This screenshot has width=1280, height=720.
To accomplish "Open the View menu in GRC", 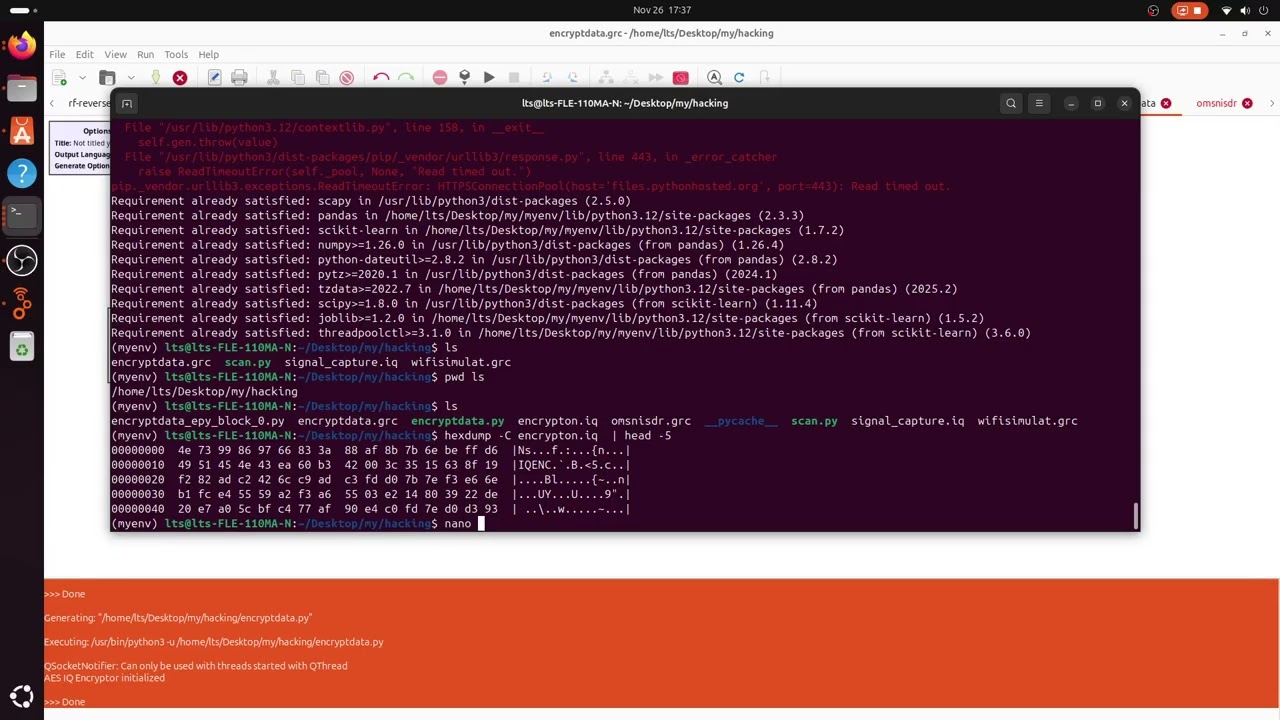I will [x=115, y=54].
